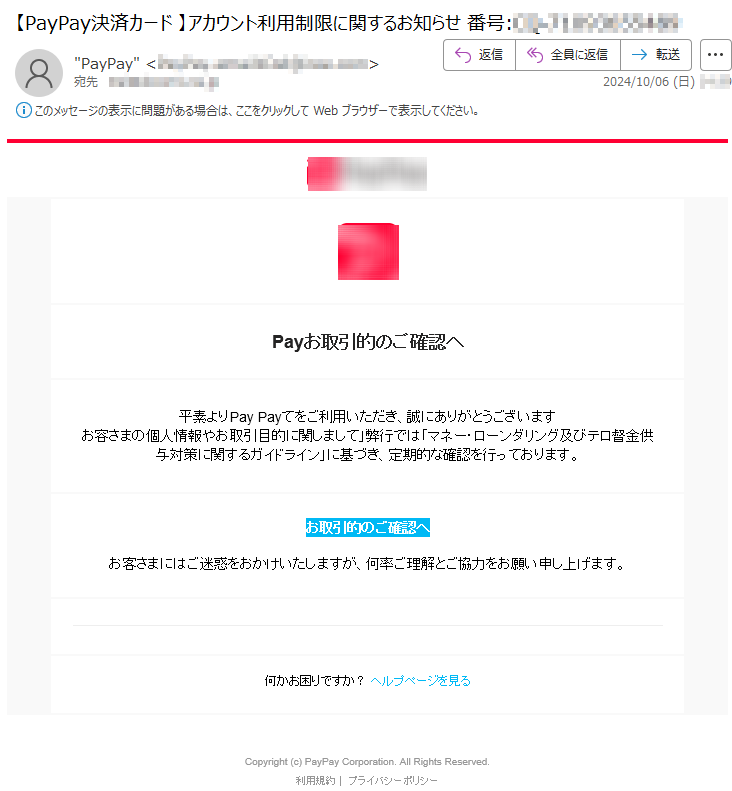Click the reply arrow icon

pyautogui.click(x=463, y=54)
